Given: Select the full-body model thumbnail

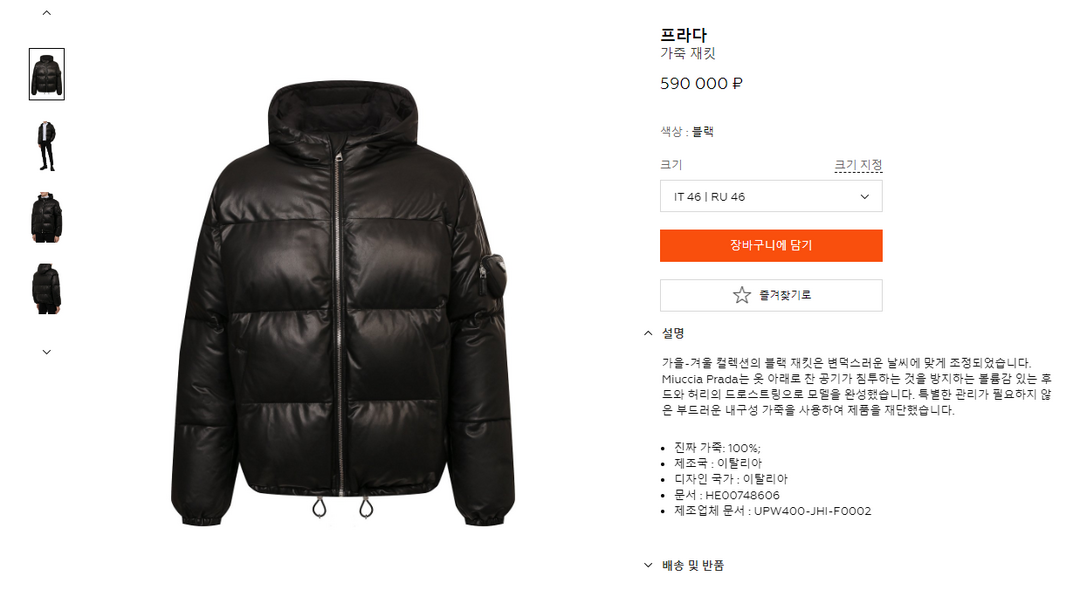Looking at the screenshot, I should [47, 146].
